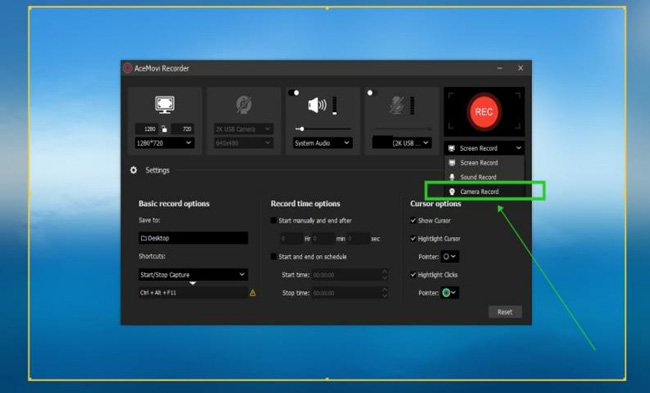The image size is (650, 393).
Task: Open the Highlight Clicks pointer color dropdown
Action: [x=449, y=293]
